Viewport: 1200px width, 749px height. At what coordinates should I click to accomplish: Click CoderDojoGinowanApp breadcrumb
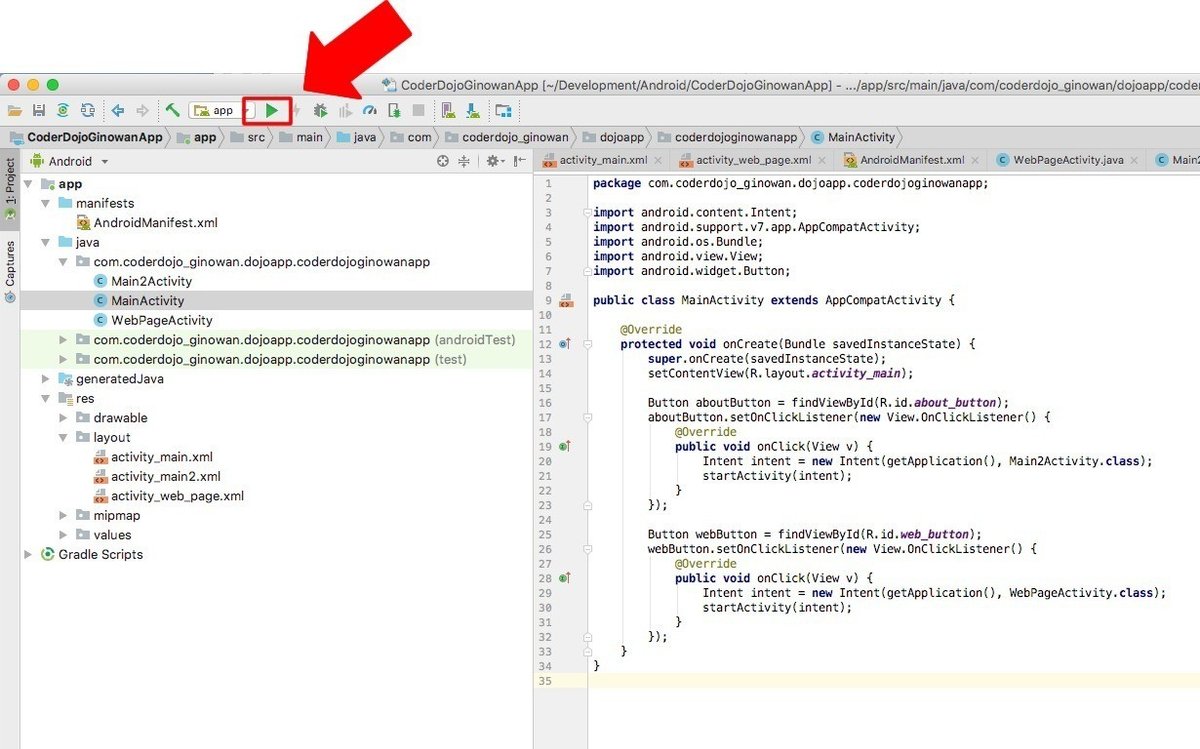coord(84,137)
